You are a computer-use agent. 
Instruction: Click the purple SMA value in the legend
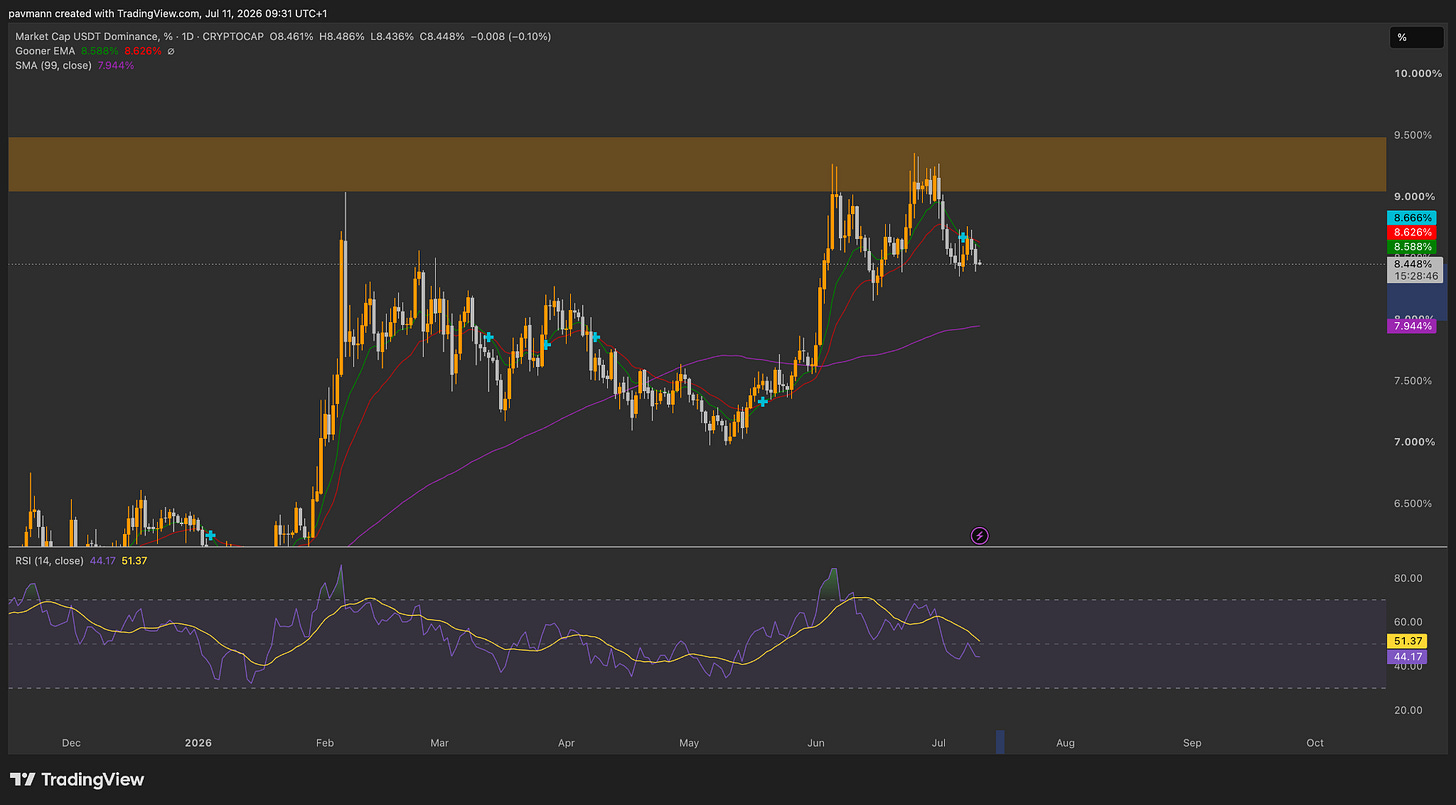click(115, 65)
